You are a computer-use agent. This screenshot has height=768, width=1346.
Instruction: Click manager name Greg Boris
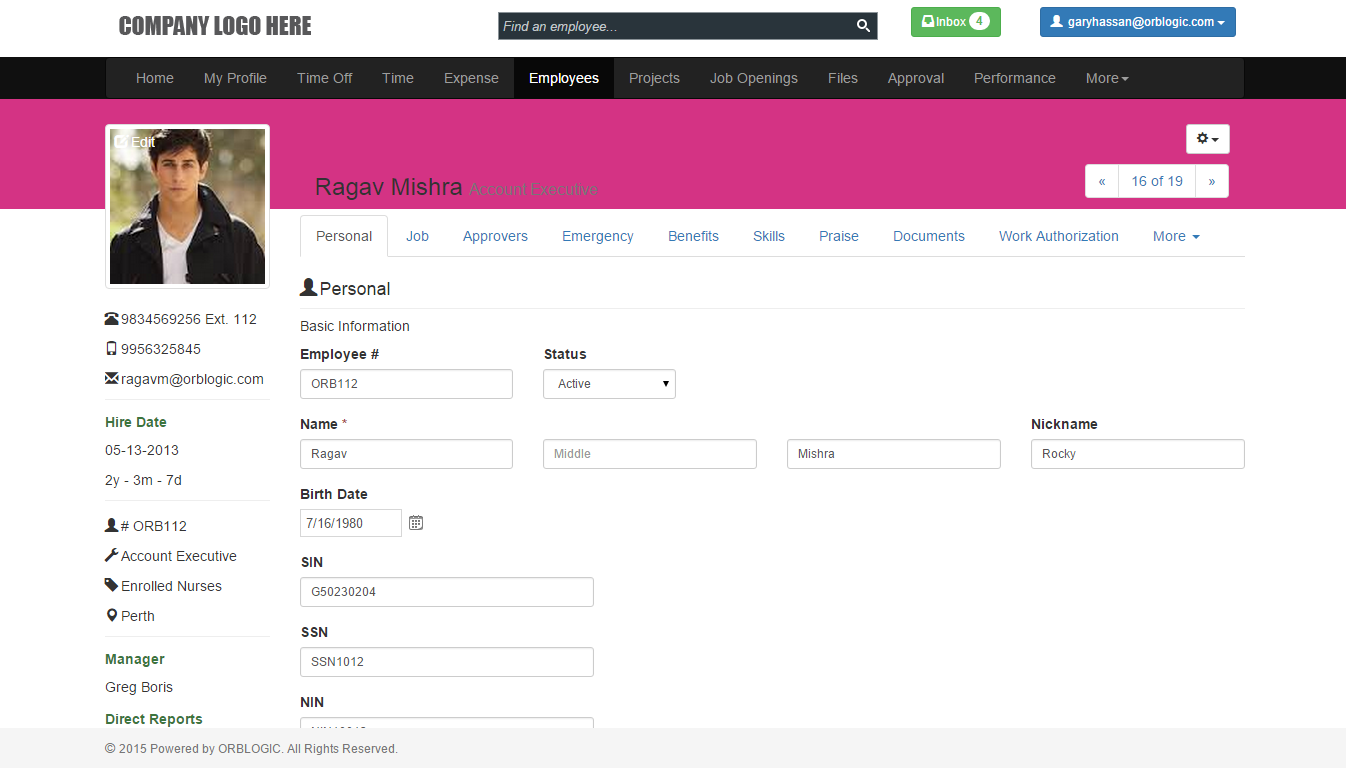[x=139, y=687]
